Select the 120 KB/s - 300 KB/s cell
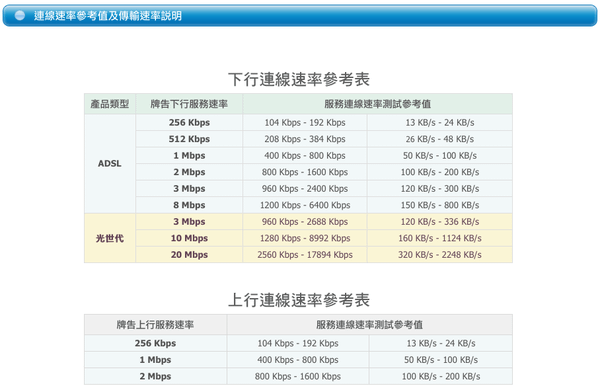600x388 pixels. tap(440, 189)
